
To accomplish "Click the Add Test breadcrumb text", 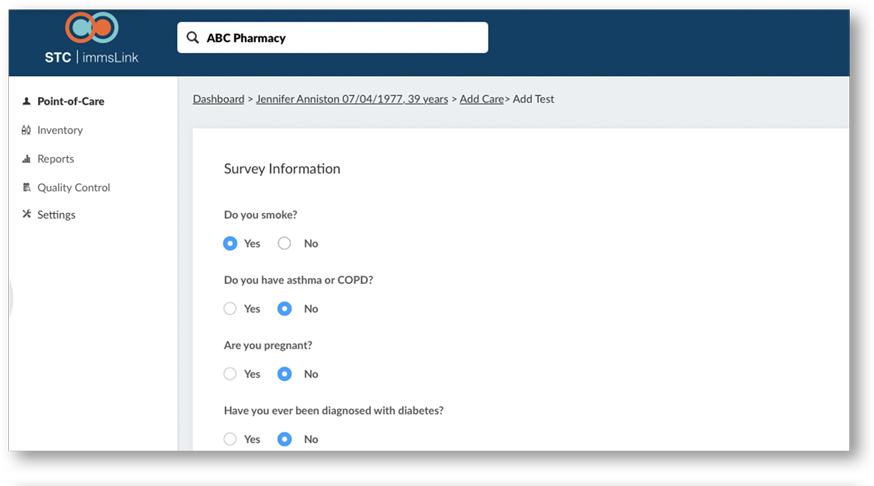I will pyautogui.click(x=533, y=99).
